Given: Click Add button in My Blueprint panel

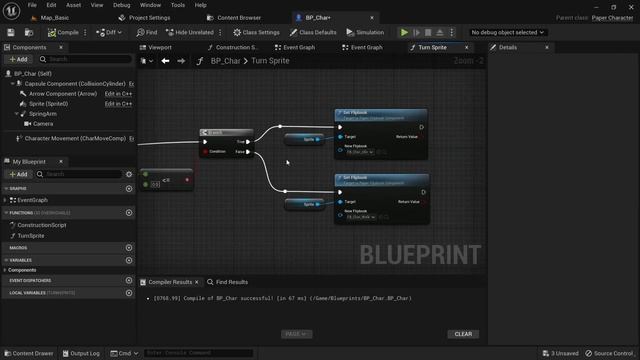Looking at the screenshot, I should click(18, 174).
